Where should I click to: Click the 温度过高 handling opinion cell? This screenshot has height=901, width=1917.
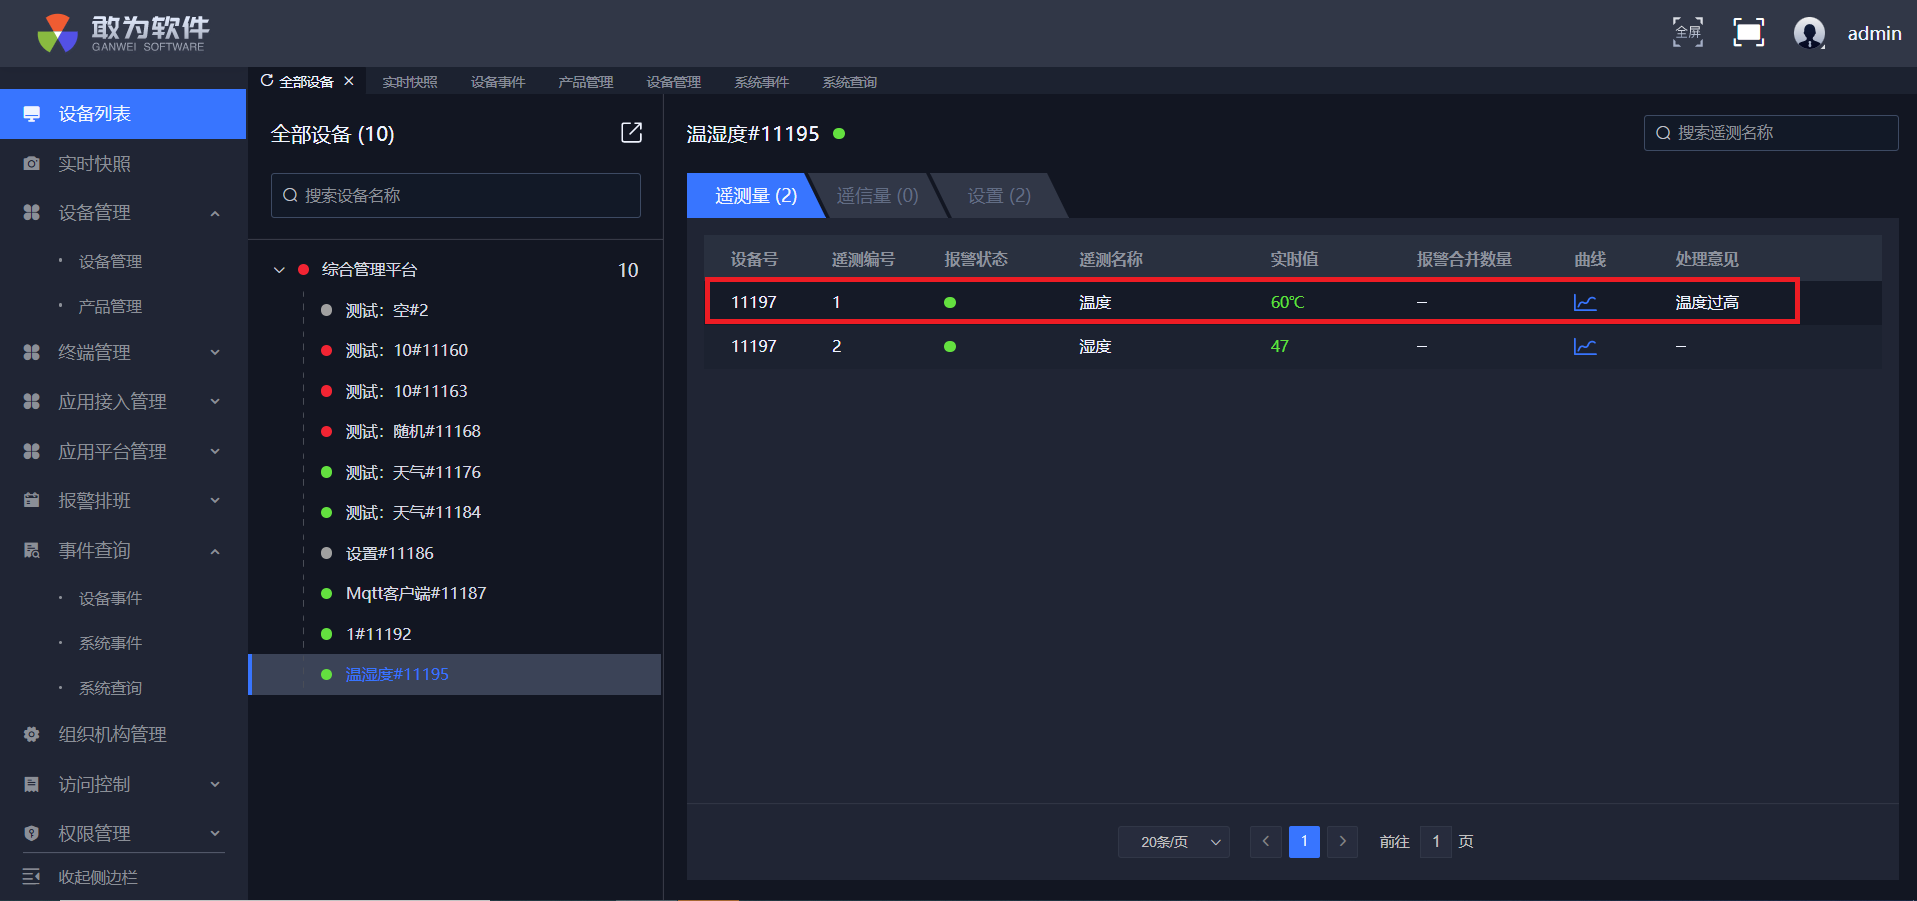[x=1707, y=302]
